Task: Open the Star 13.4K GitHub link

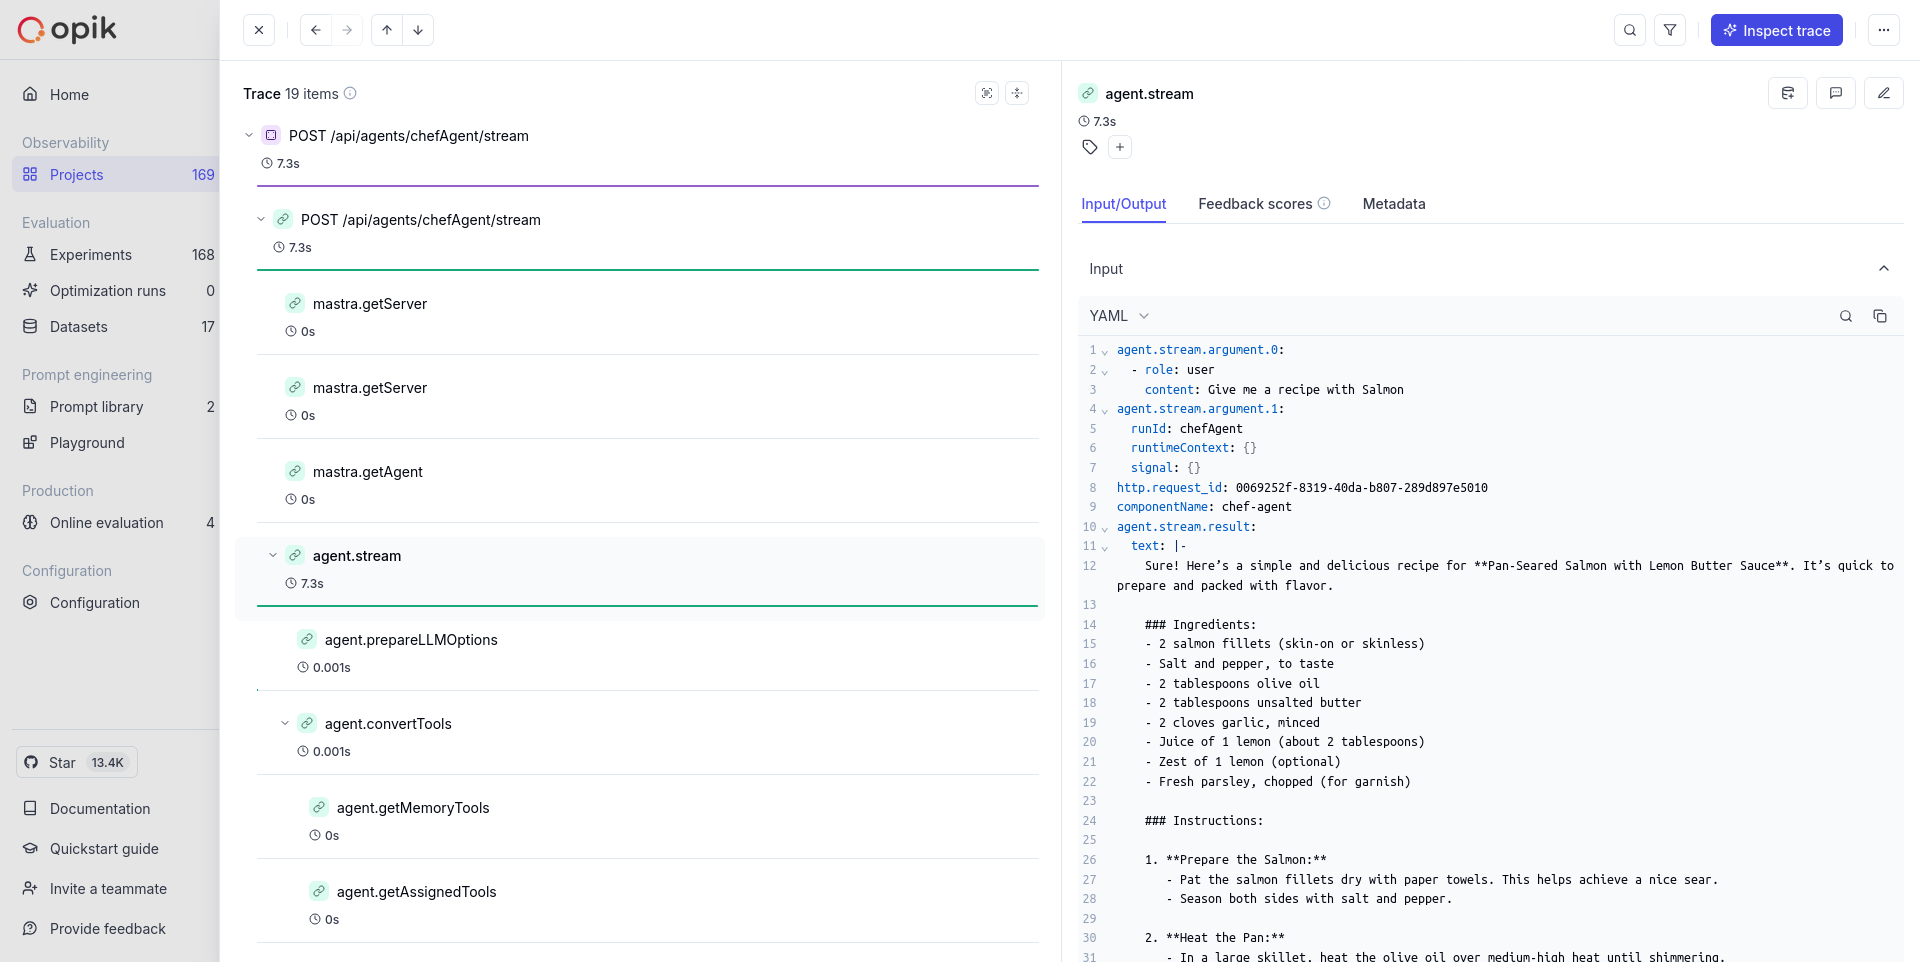Action: [x=75, y=762]
